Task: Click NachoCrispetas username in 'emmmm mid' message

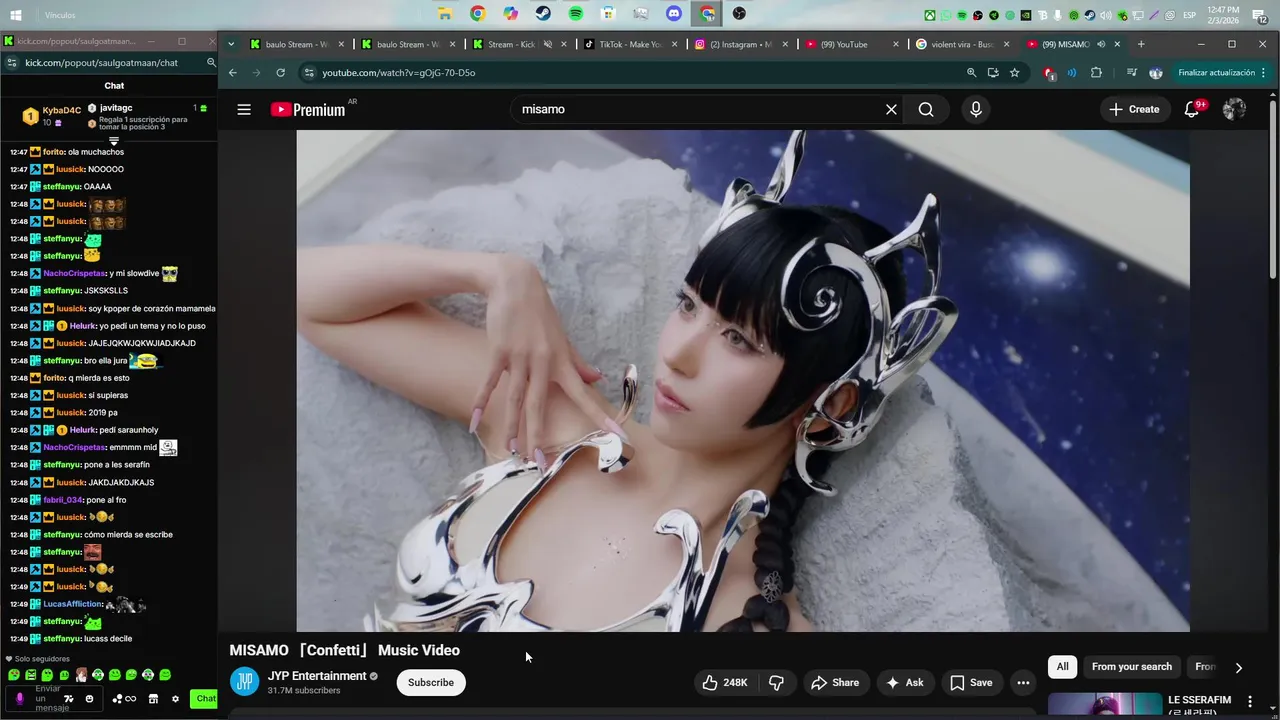Action: 74,447
